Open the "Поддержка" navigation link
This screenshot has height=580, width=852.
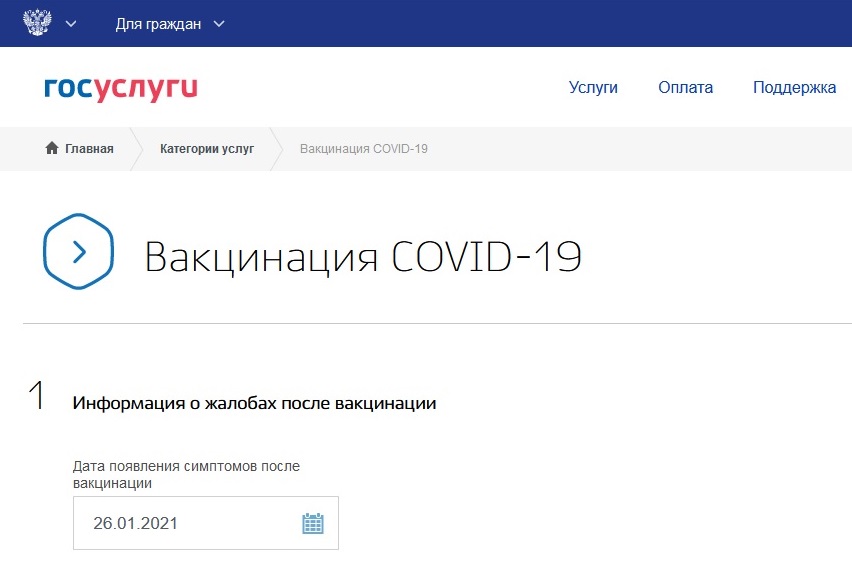794,88
